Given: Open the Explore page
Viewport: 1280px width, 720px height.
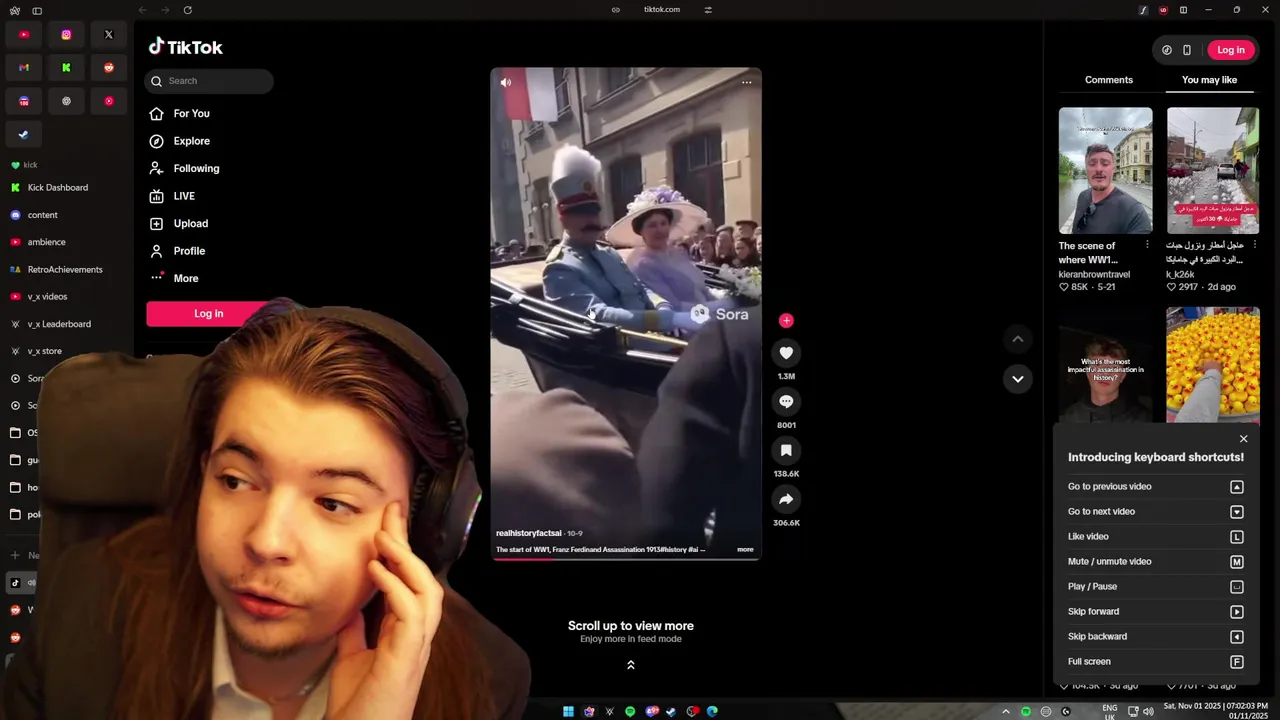Looking at the screenshot, I should [x=180, y=141].
